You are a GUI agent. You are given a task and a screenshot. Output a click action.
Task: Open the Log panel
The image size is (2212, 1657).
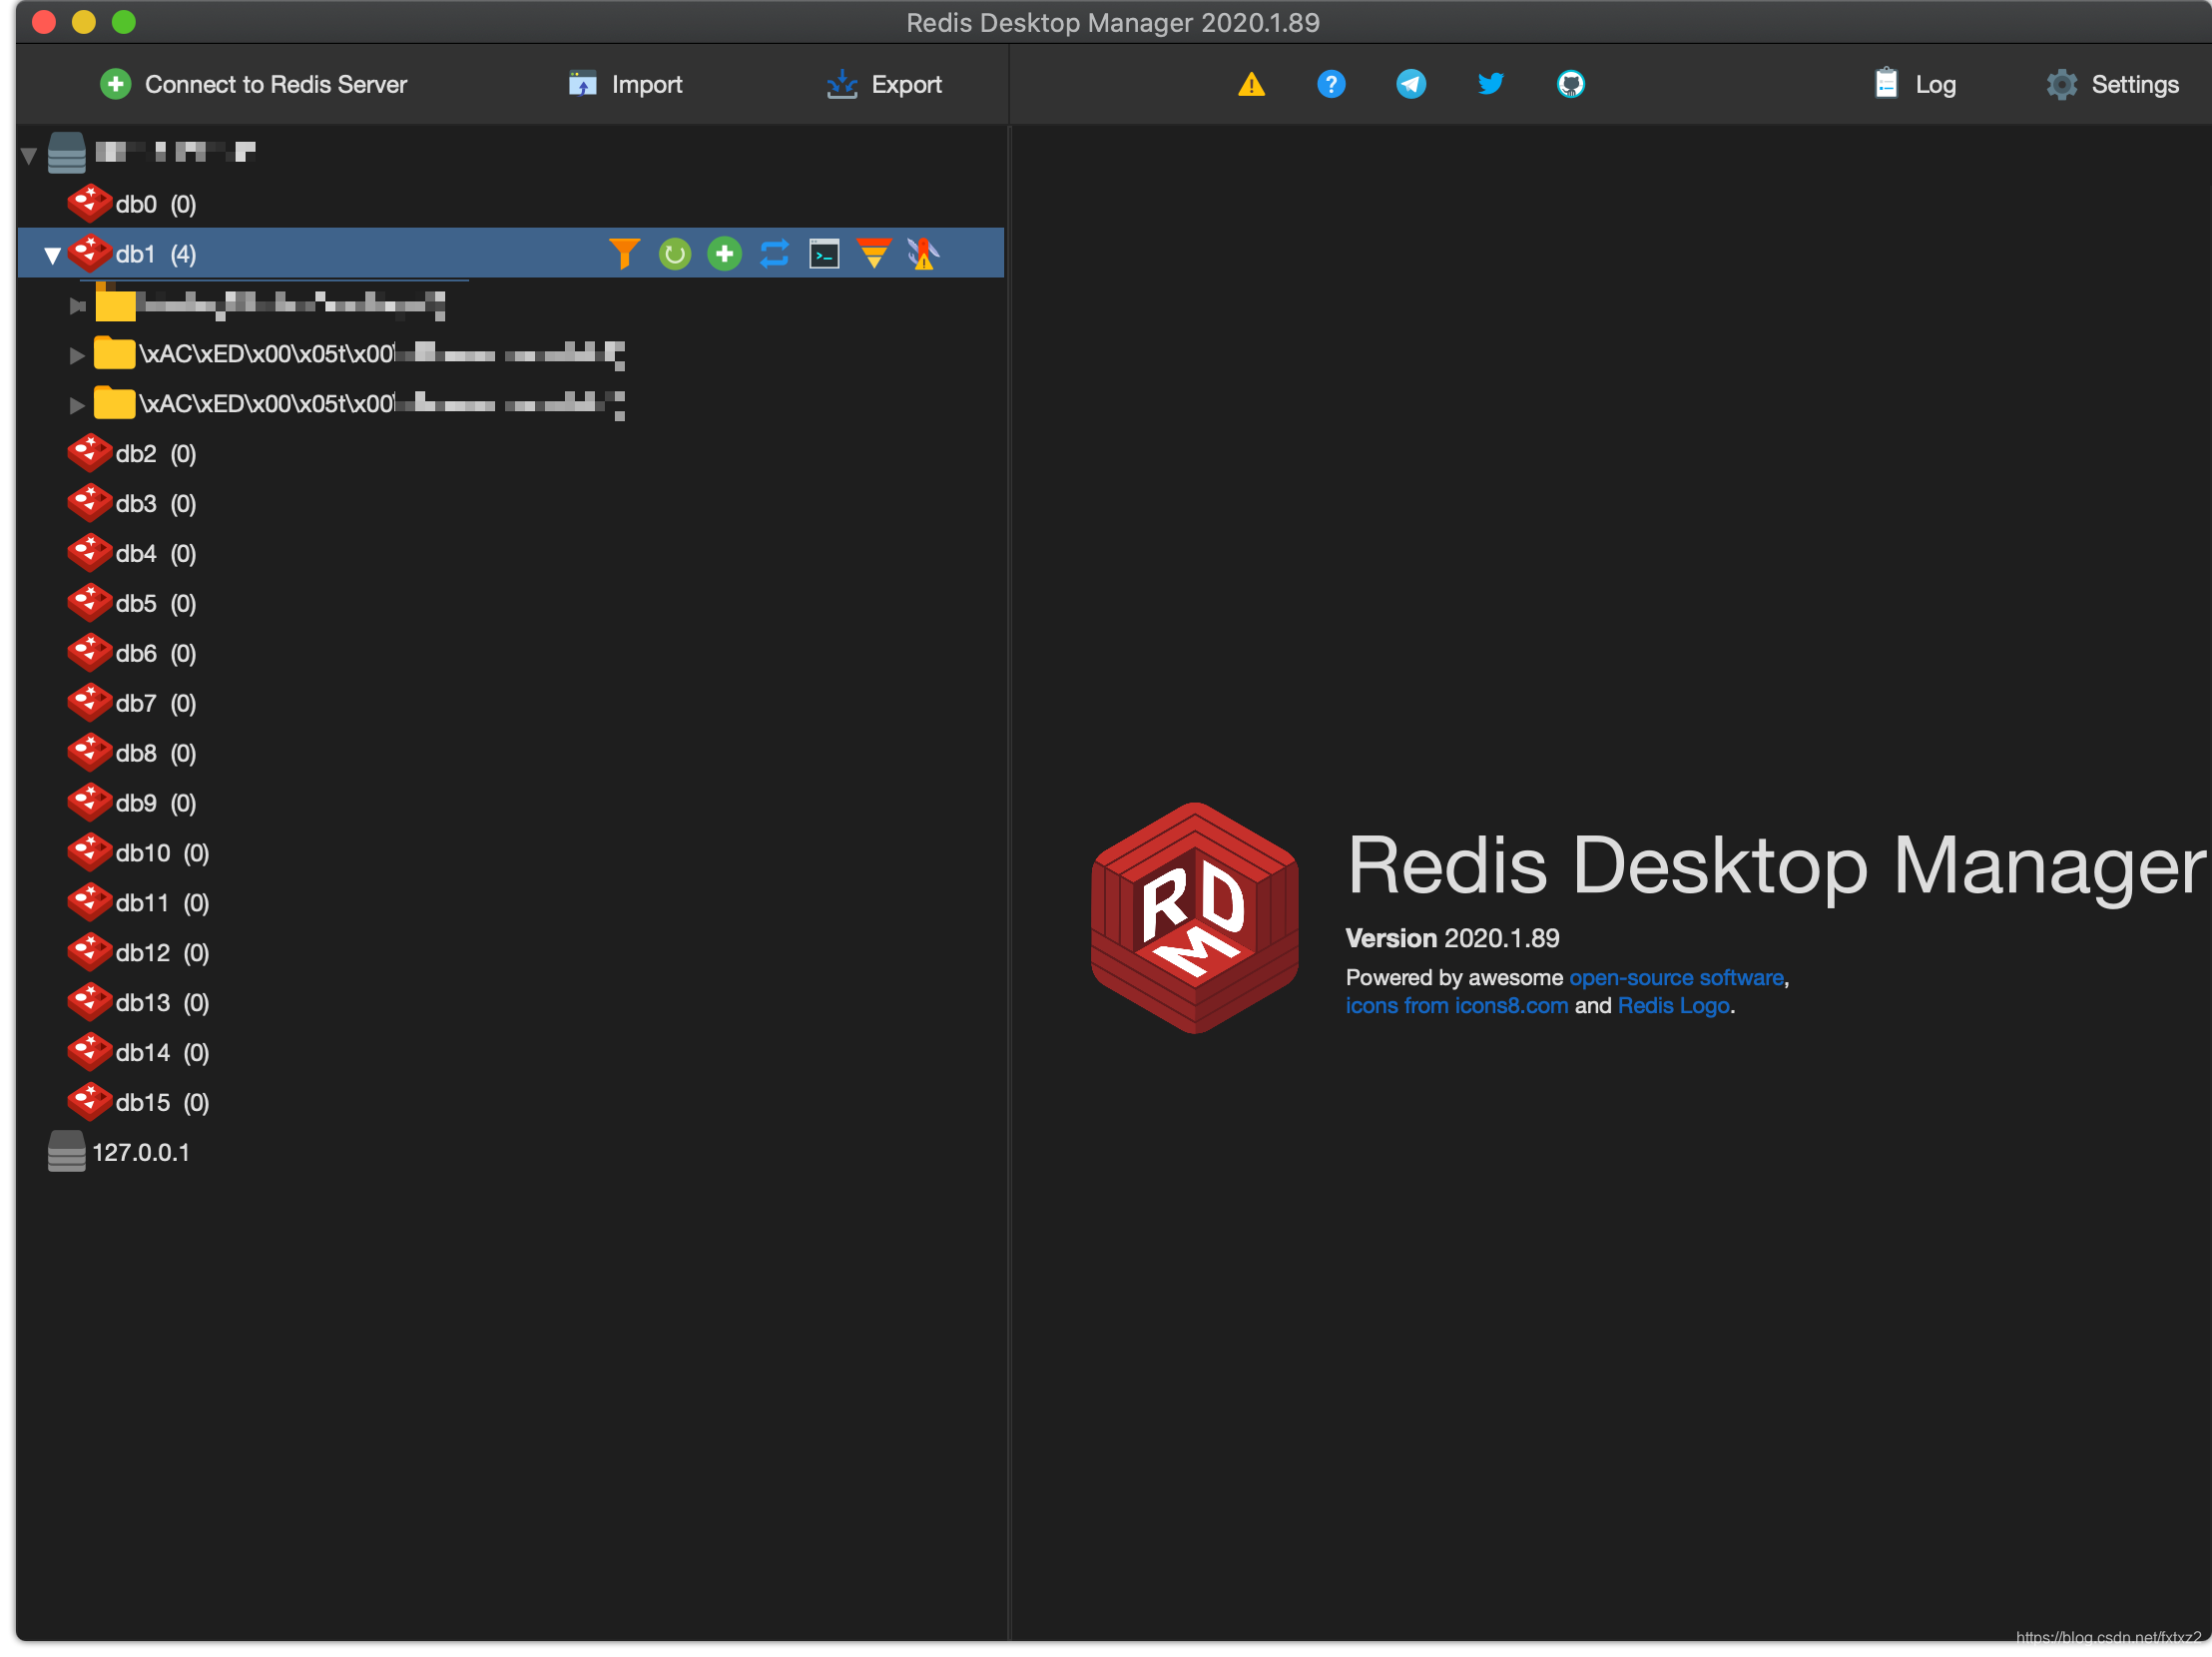pos(1915,84)
